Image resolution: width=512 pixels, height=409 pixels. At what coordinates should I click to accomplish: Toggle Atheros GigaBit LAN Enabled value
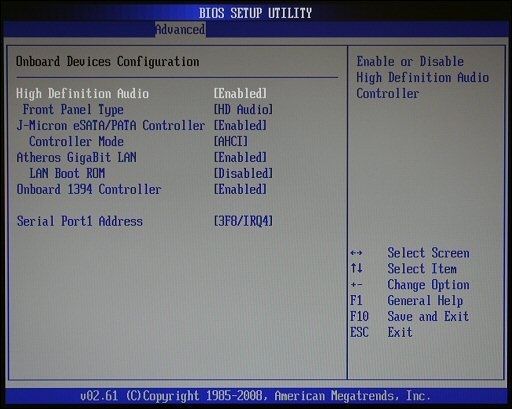pos(240,158)
